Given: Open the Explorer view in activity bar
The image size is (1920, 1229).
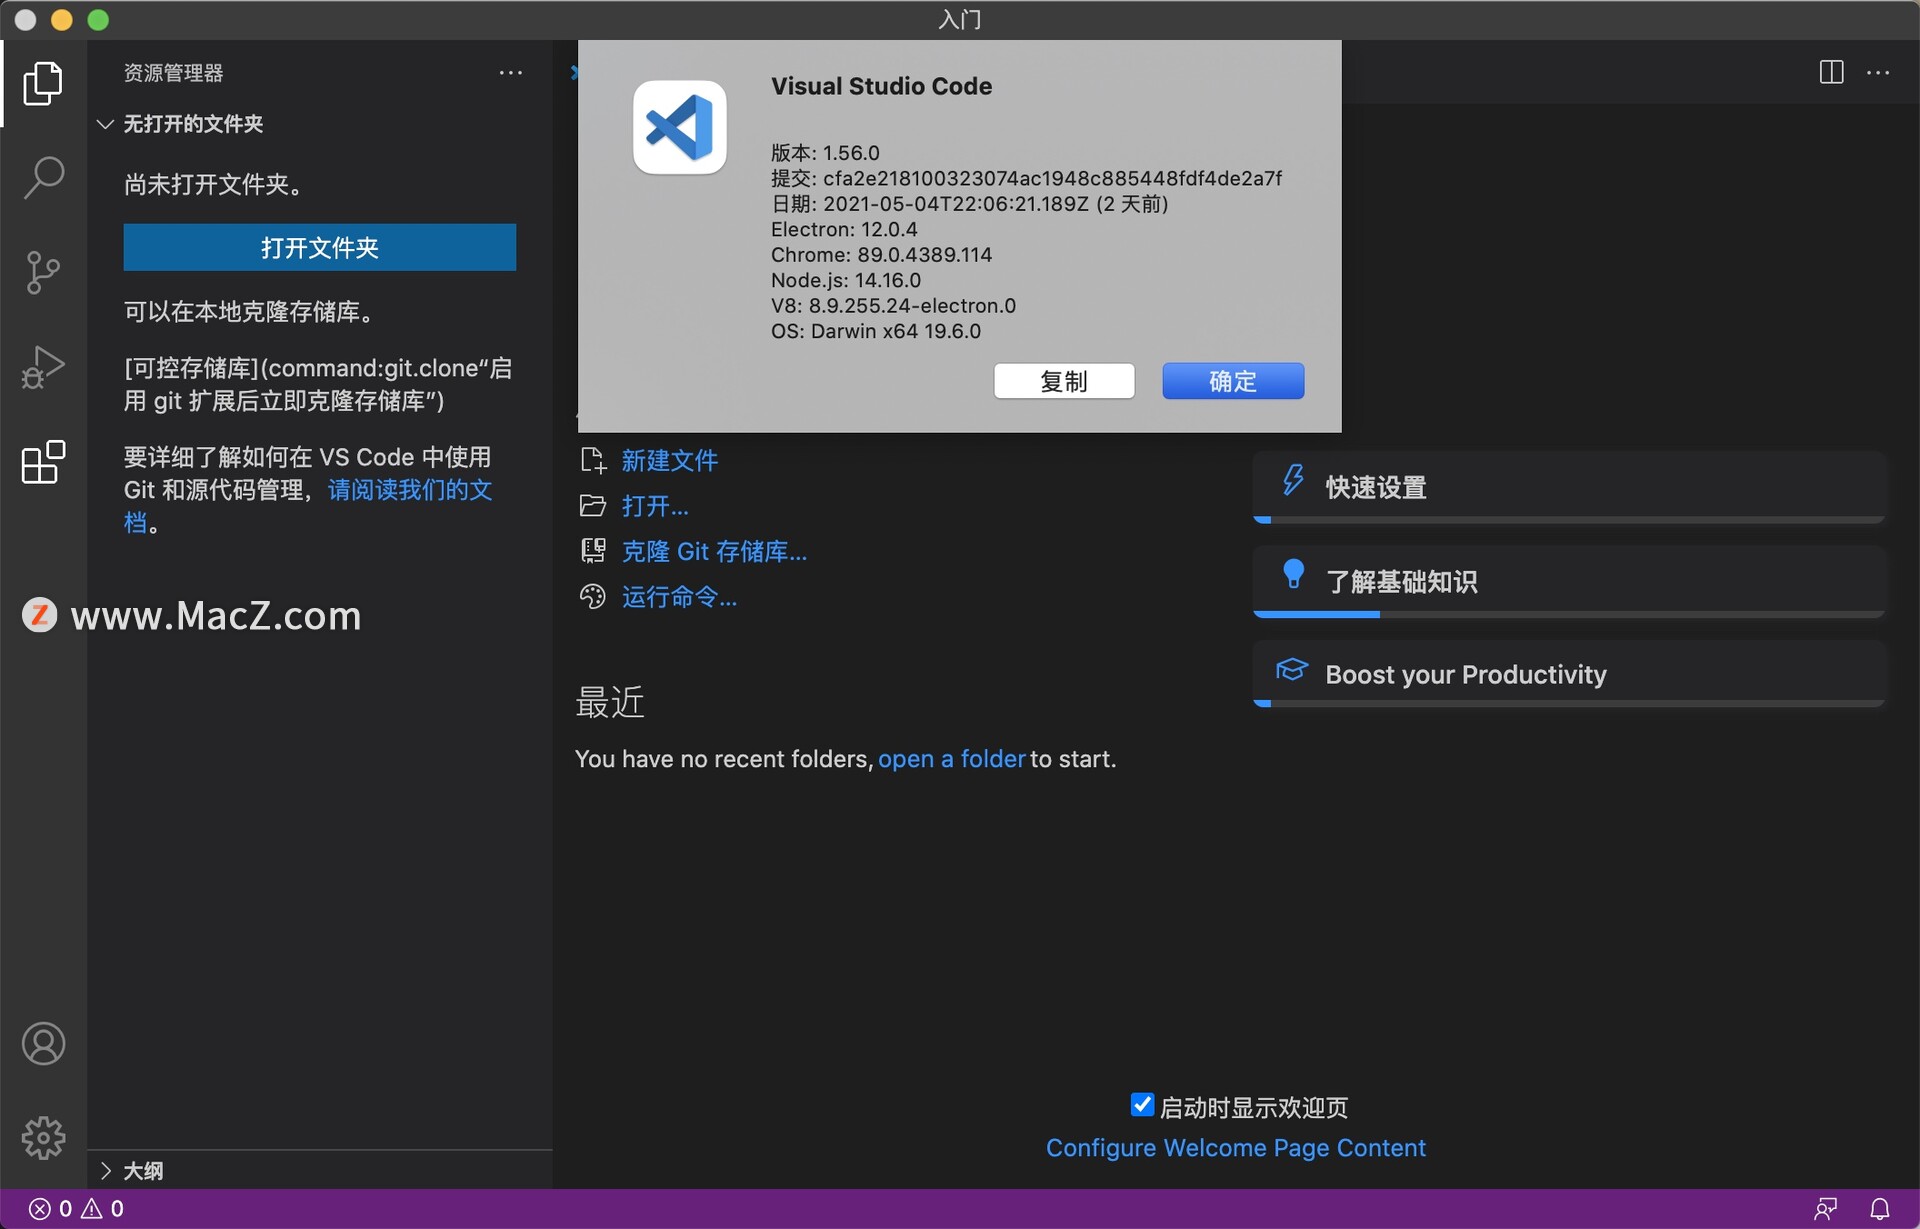Looking at the screenshot, I should 43,83.
